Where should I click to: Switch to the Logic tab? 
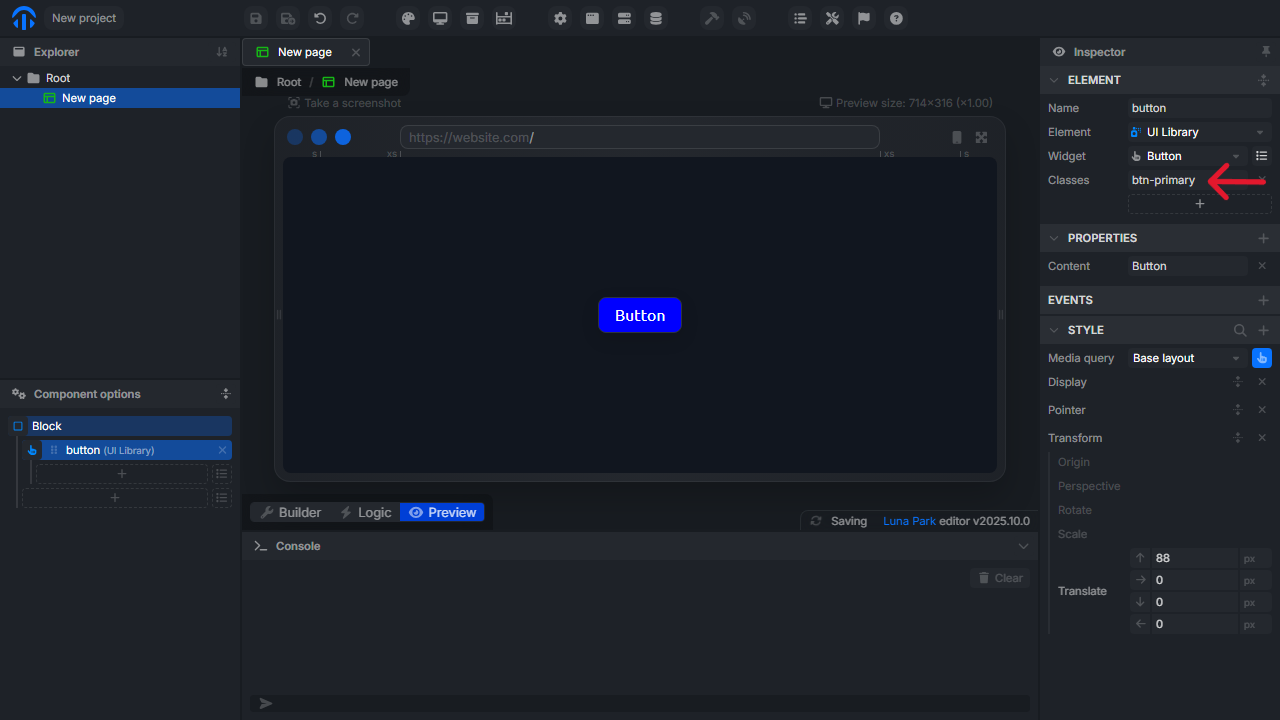[x=366, y=512]
